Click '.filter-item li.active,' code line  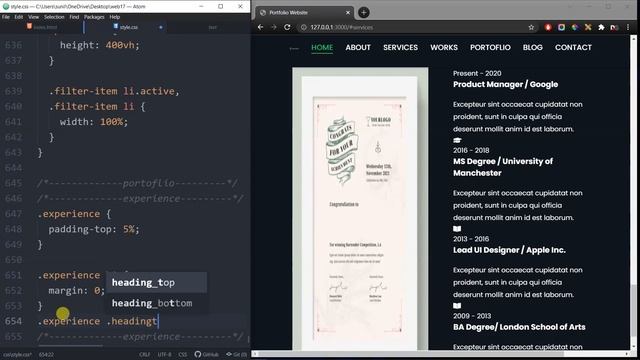point(114,91)
